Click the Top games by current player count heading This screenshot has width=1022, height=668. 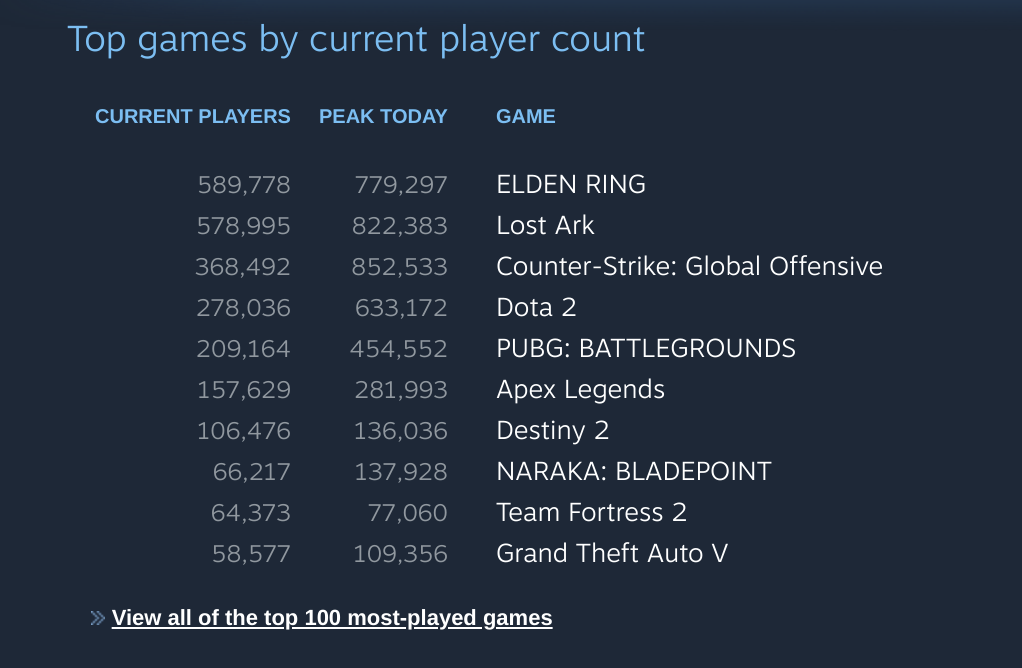(355, 40)
